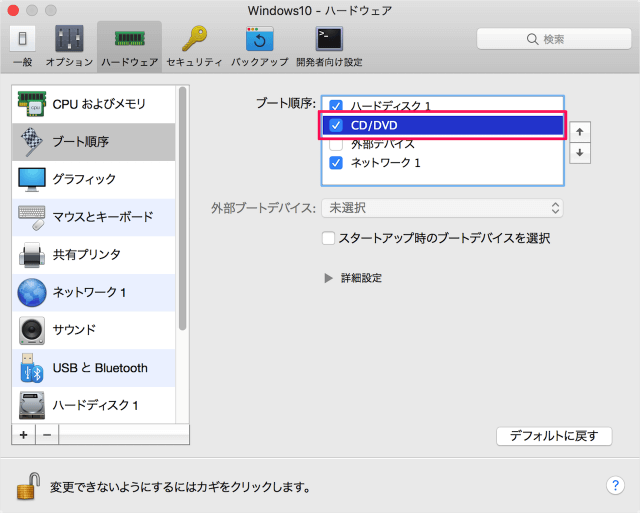This screenshot has width=640, height=513.
Task: Click the lock icon to prevent changes
Action: coord(28,487)
